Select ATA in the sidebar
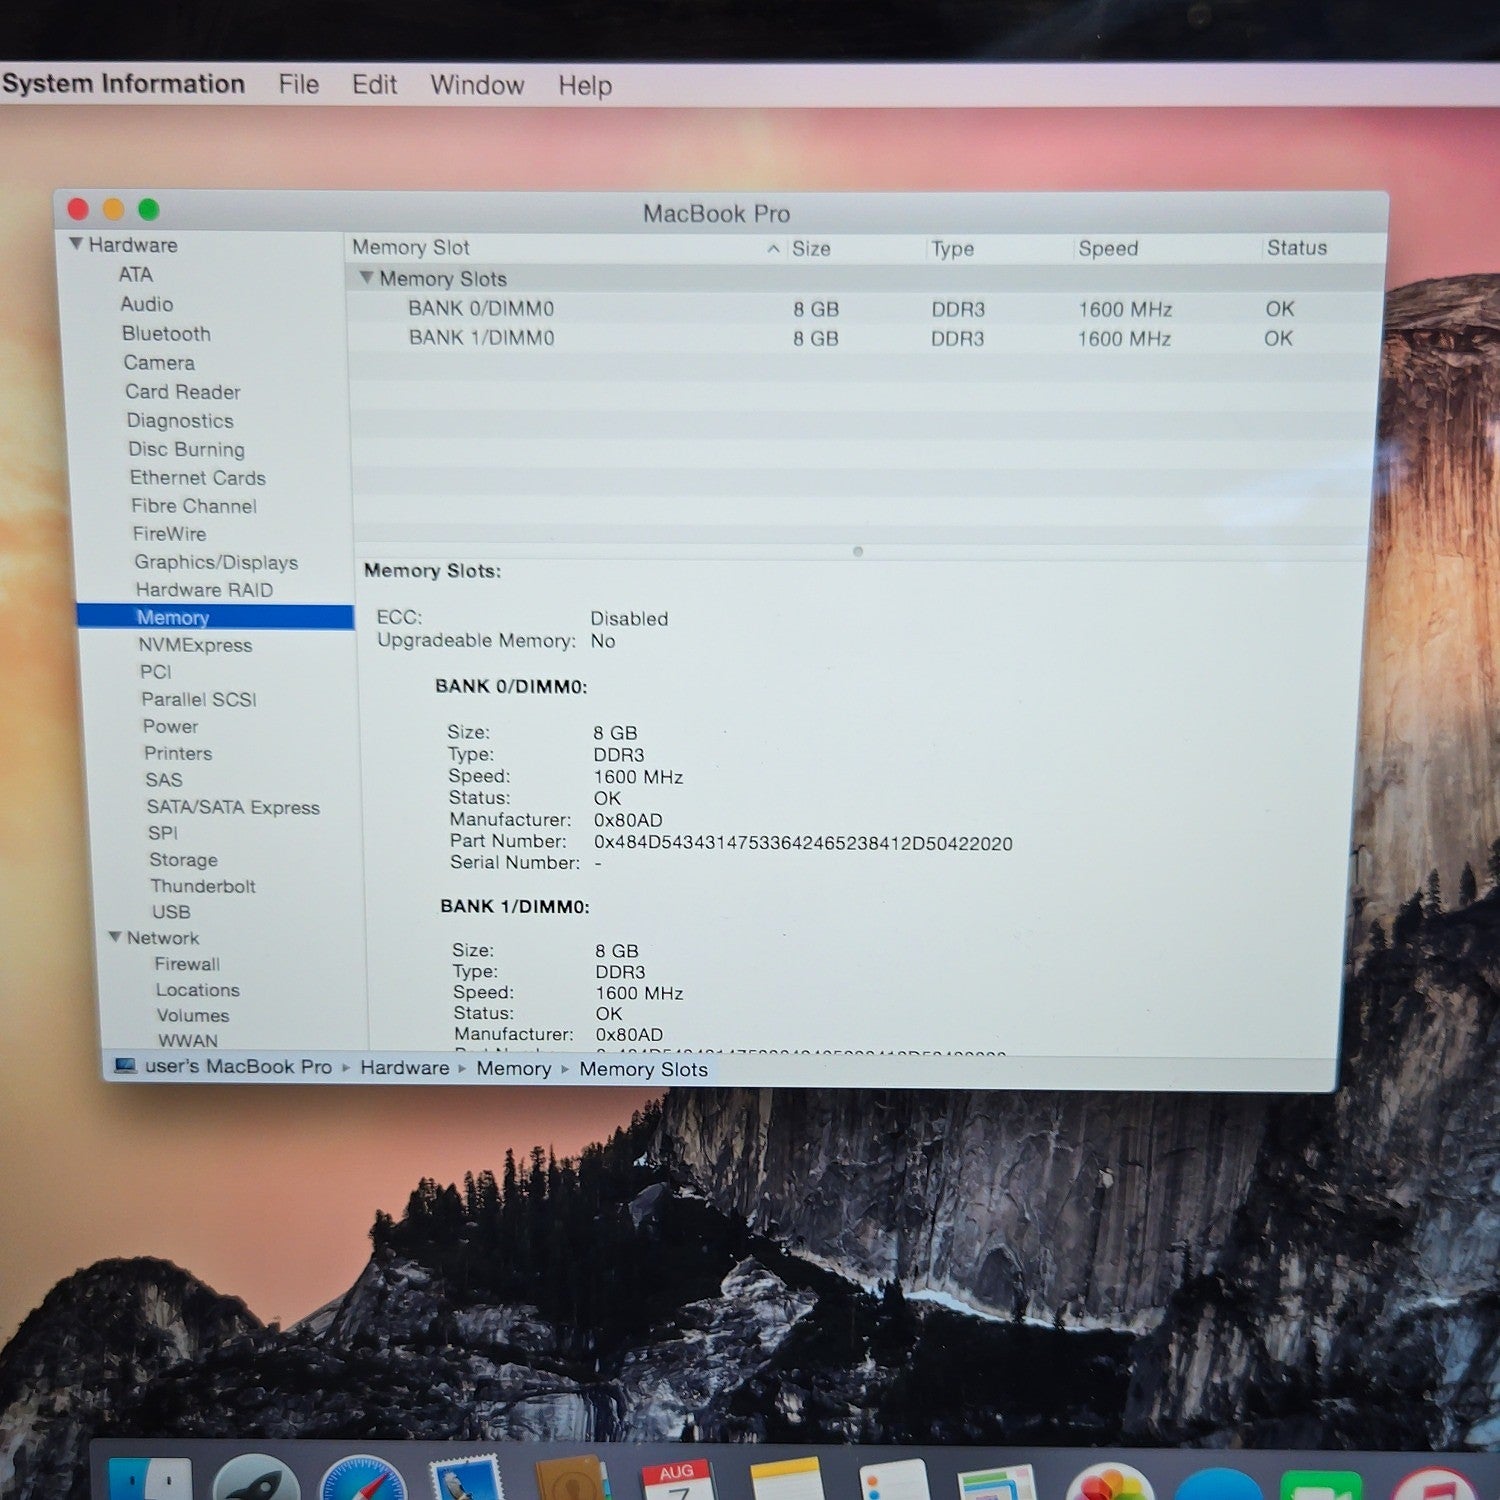Image resolution: width=1500 pixels, height=1500 pixels. (x=136, y=275)
